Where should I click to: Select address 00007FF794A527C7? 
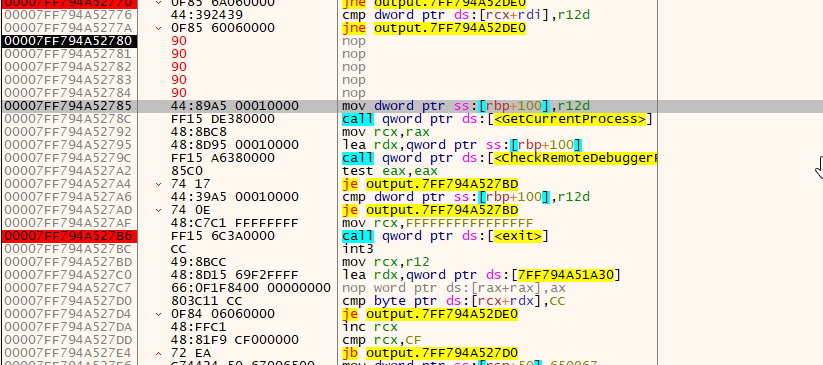click(68, 288)
